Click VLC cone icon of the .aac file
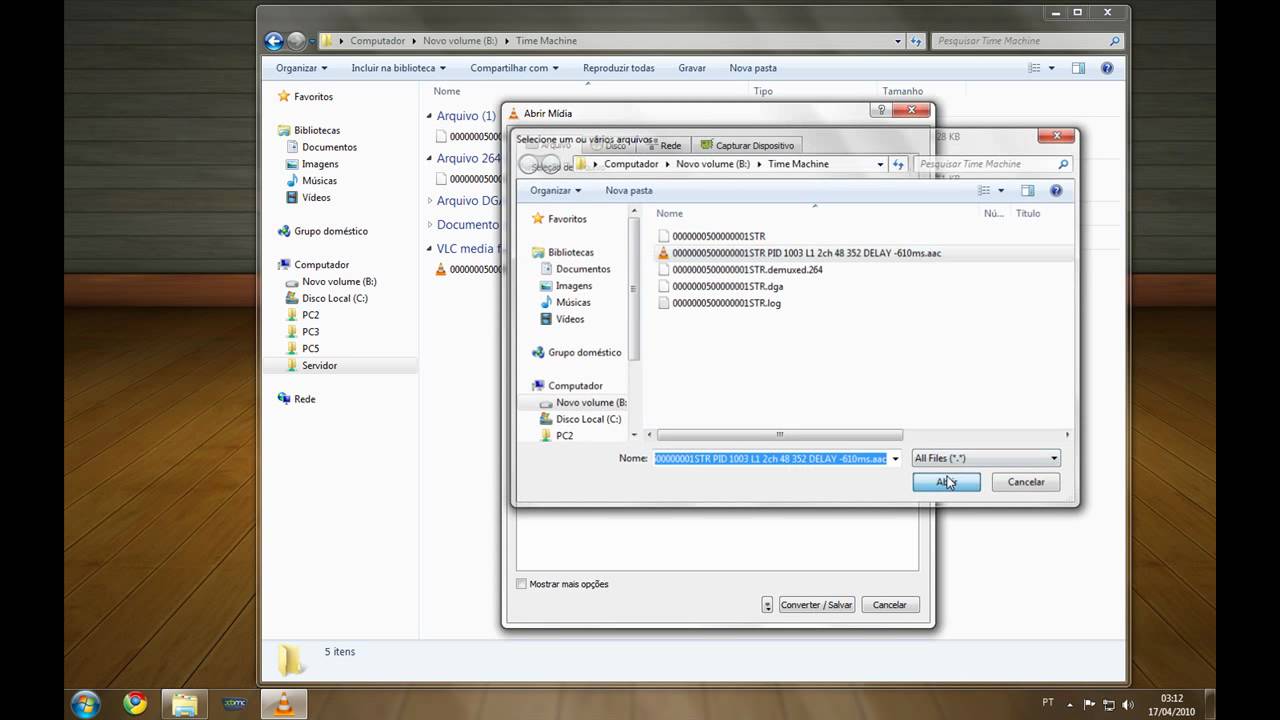 click(x=663, y=253)
